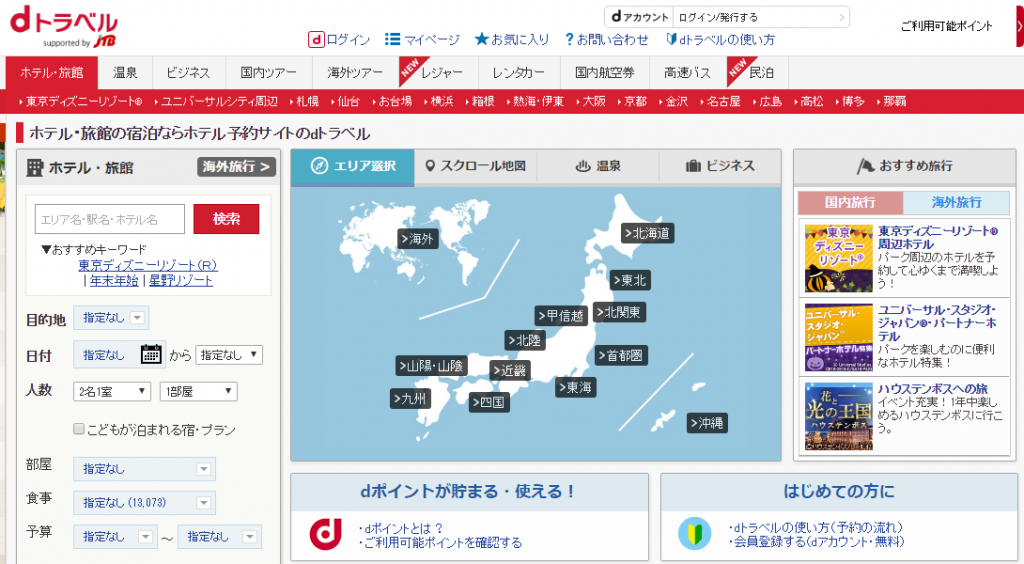Select the レンタカー navigation tab

(x=519, y=72)
